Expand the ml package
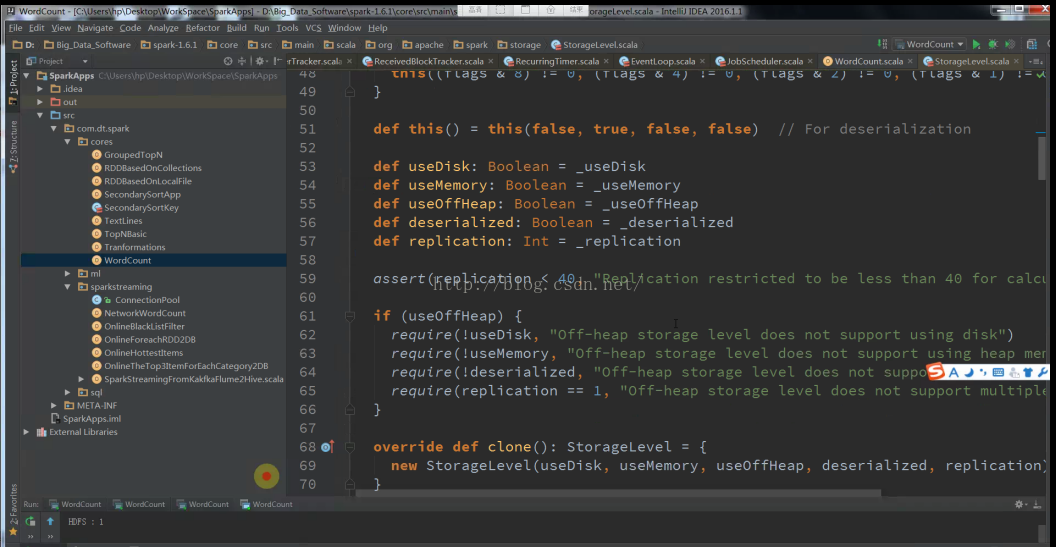This screenshot has width=1056, height=547. click(x=67, y=274)
